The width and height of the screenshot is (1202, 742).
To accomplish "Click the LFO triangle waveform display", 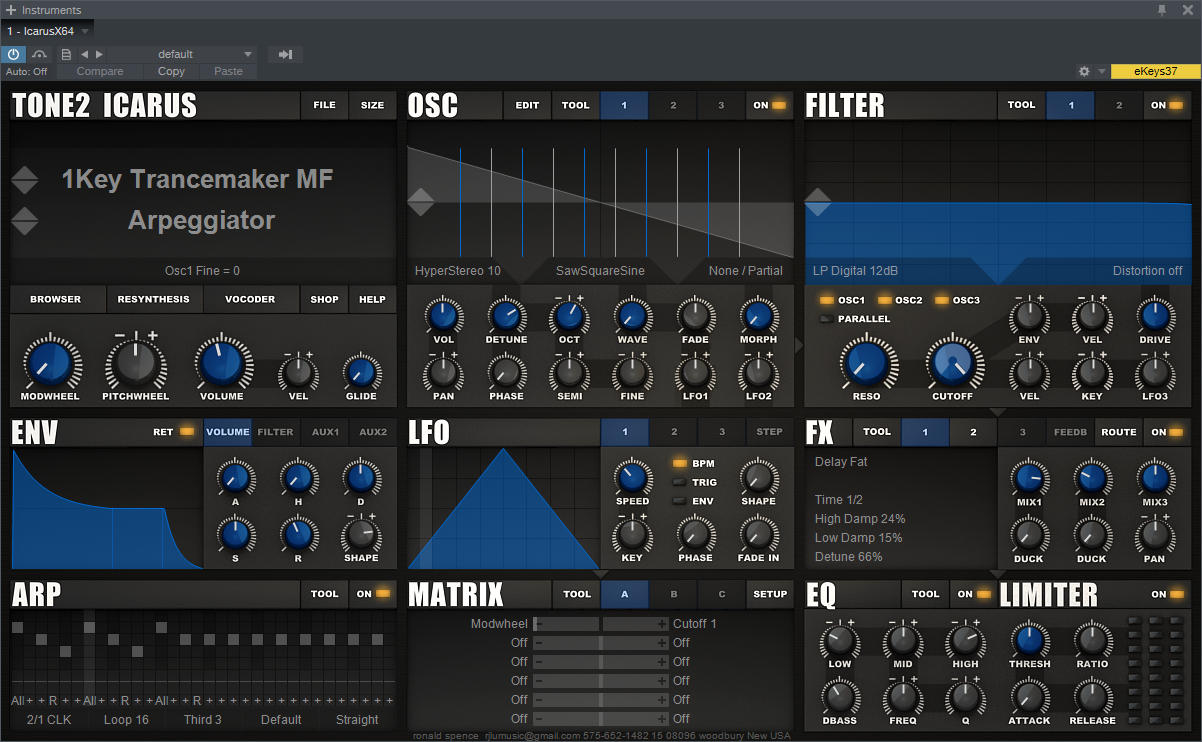I will [x=503, y=508].
